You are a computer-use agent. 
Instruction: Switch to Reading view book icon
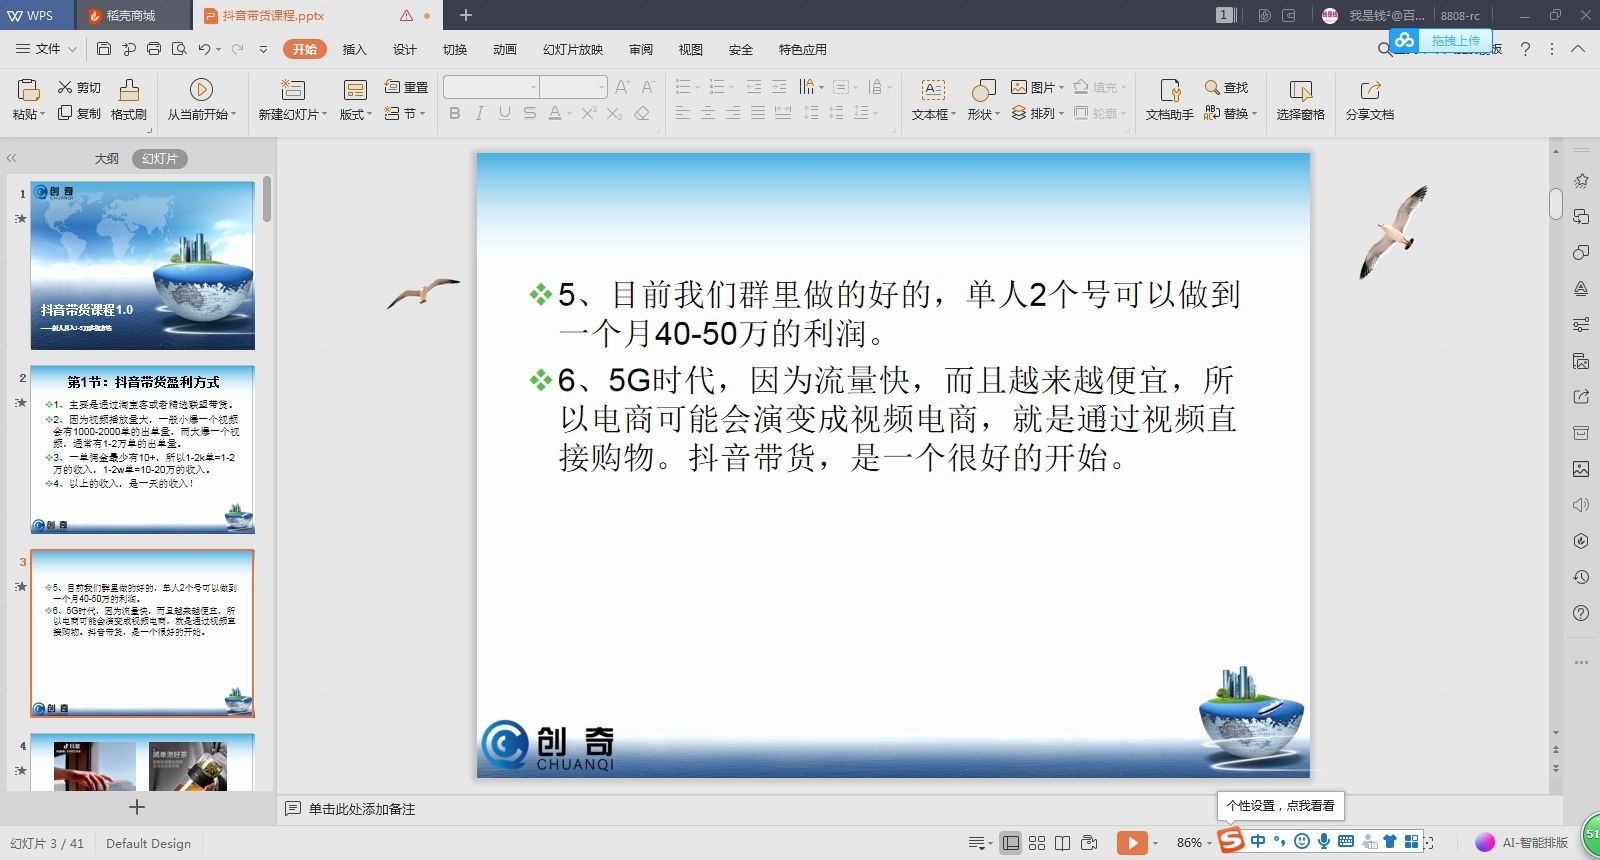point(1063,843)
